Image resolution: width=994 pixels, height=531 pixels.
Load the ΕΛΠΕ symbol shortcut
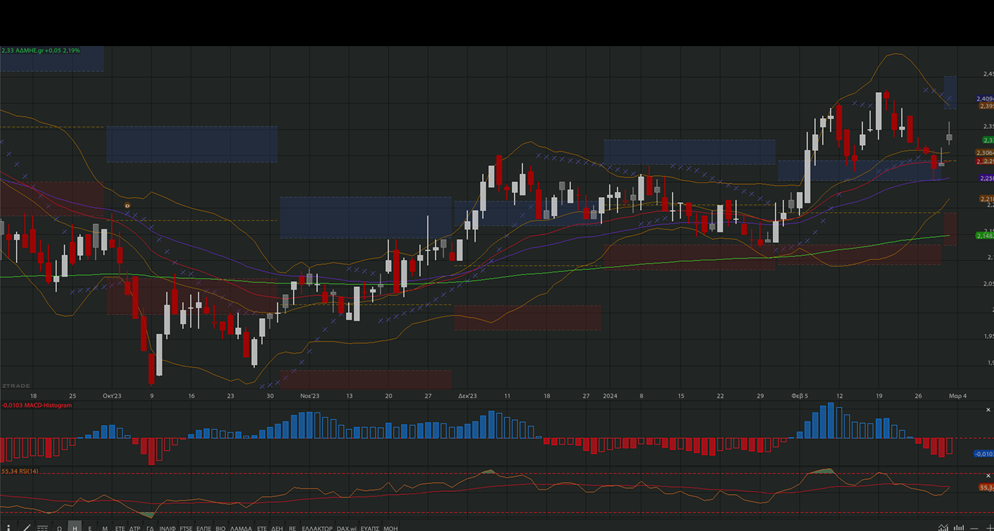click(203, 528)
